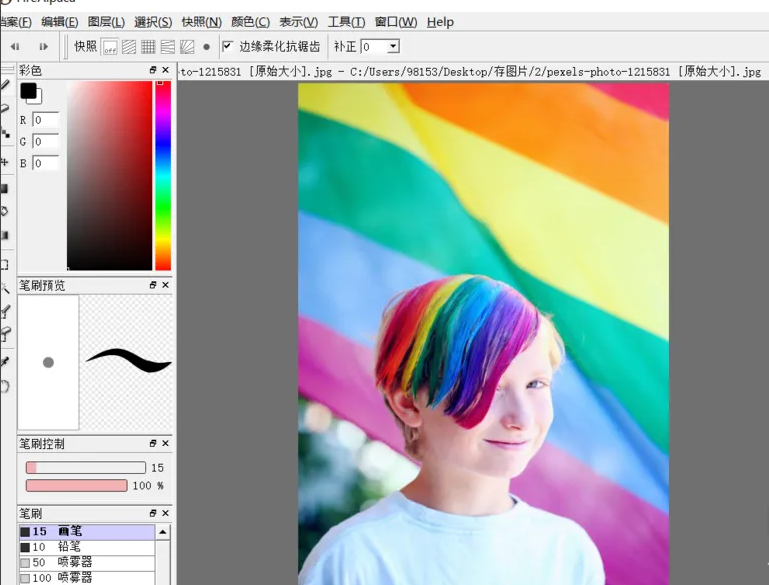Enable the vanishing point snap

pyautogui.click(x=168, y=47)
